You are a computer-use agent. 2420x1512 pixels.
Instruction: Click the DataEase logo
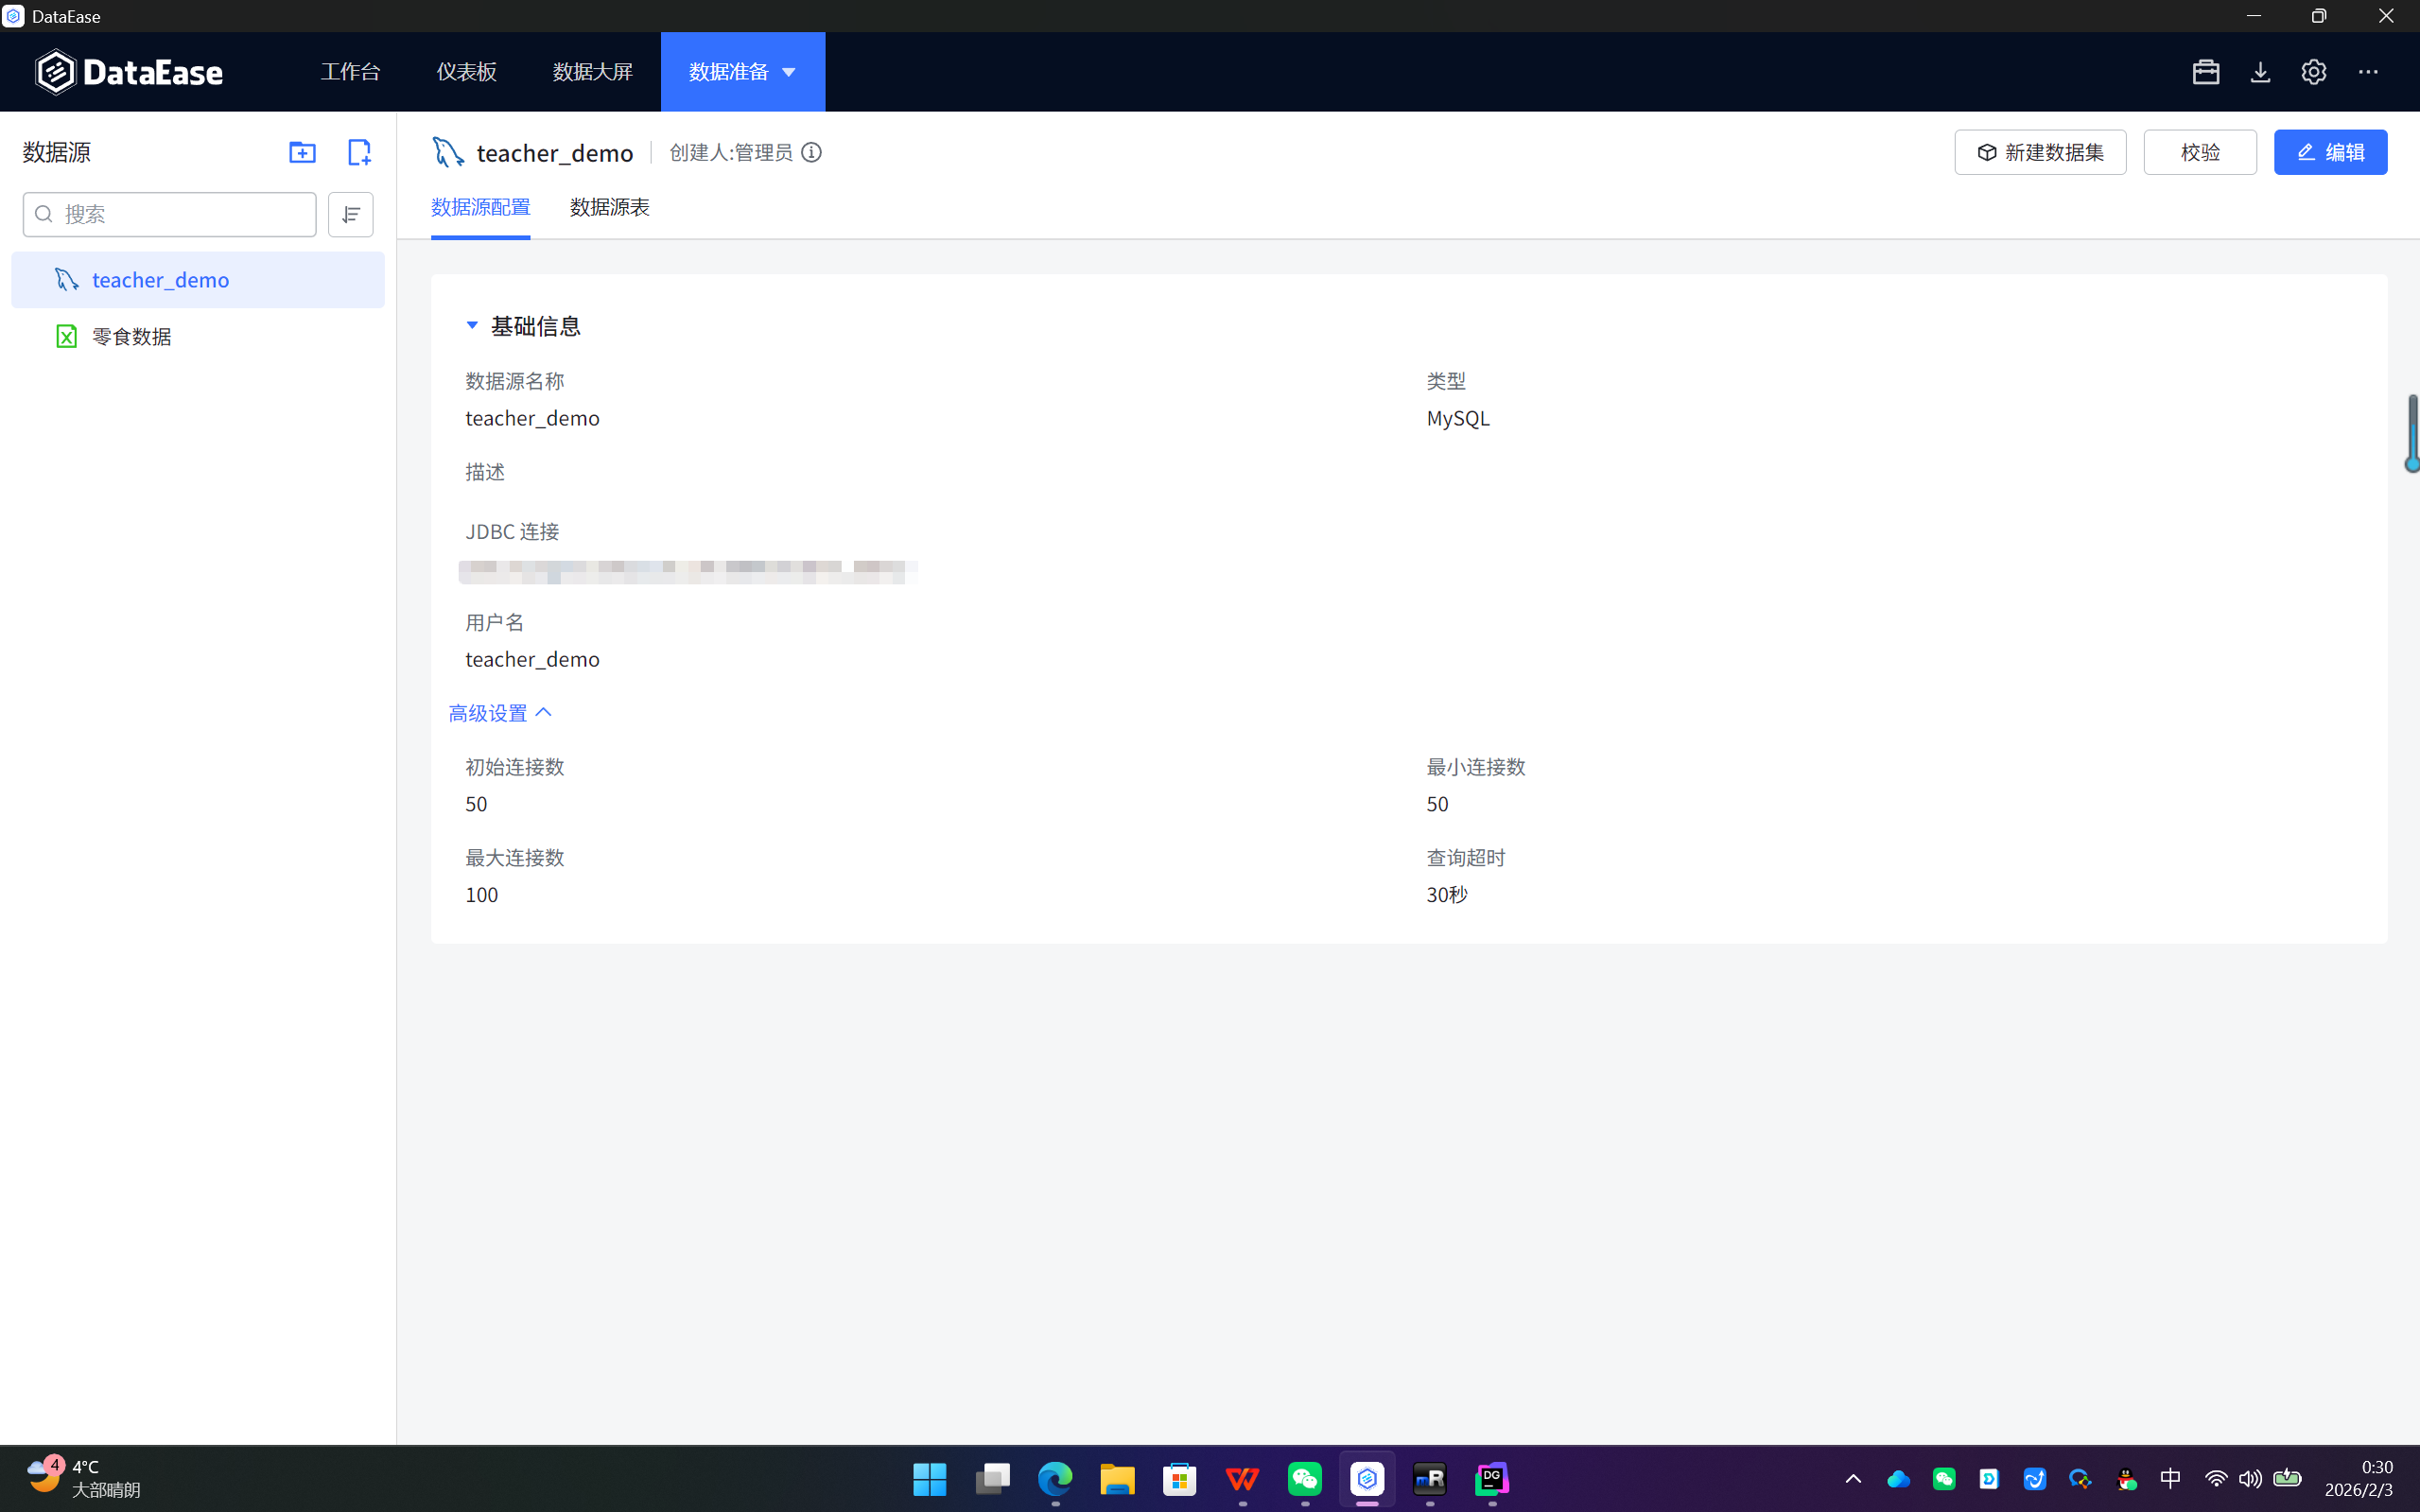(x=130, y=72)
